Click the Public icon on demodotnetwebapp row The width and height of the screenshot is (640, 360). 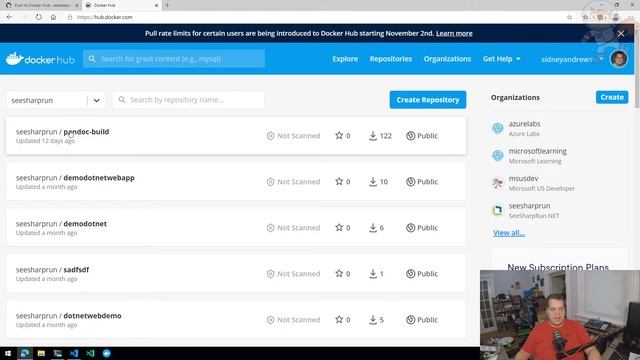pos(411,182)
